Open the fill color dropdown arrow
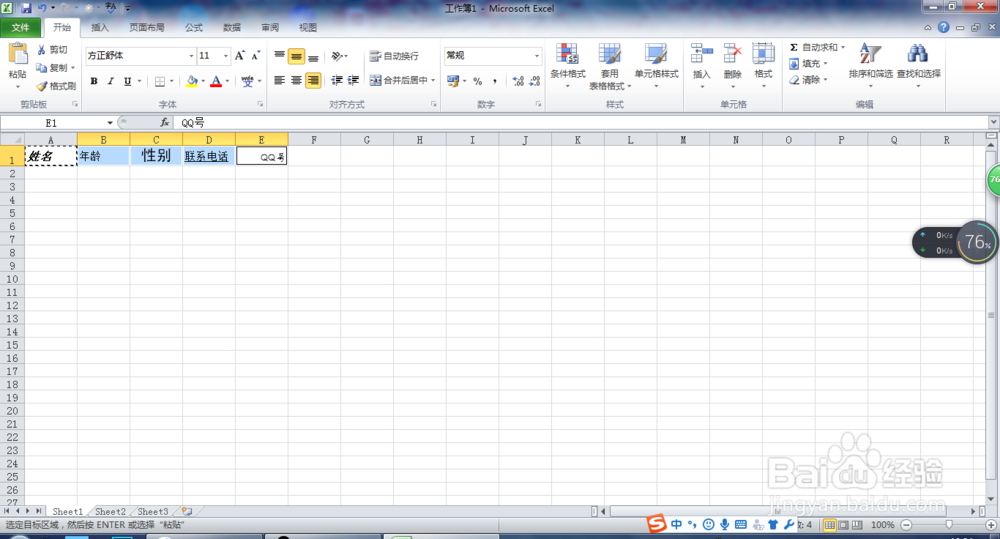 [x=203, y=82]
